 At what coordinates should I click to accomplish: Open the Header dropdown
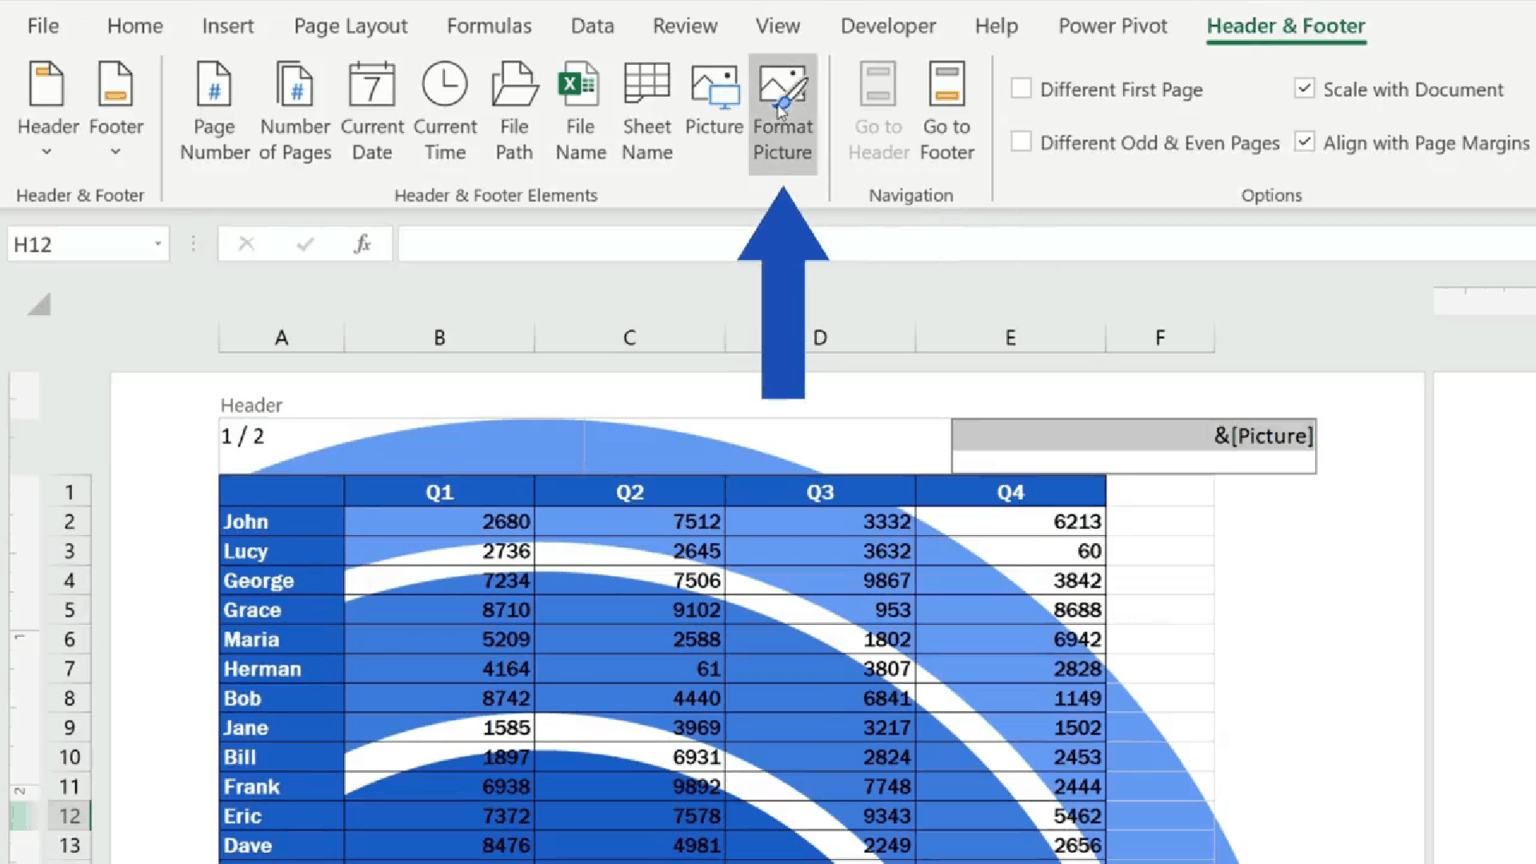(x=47, y=150)
